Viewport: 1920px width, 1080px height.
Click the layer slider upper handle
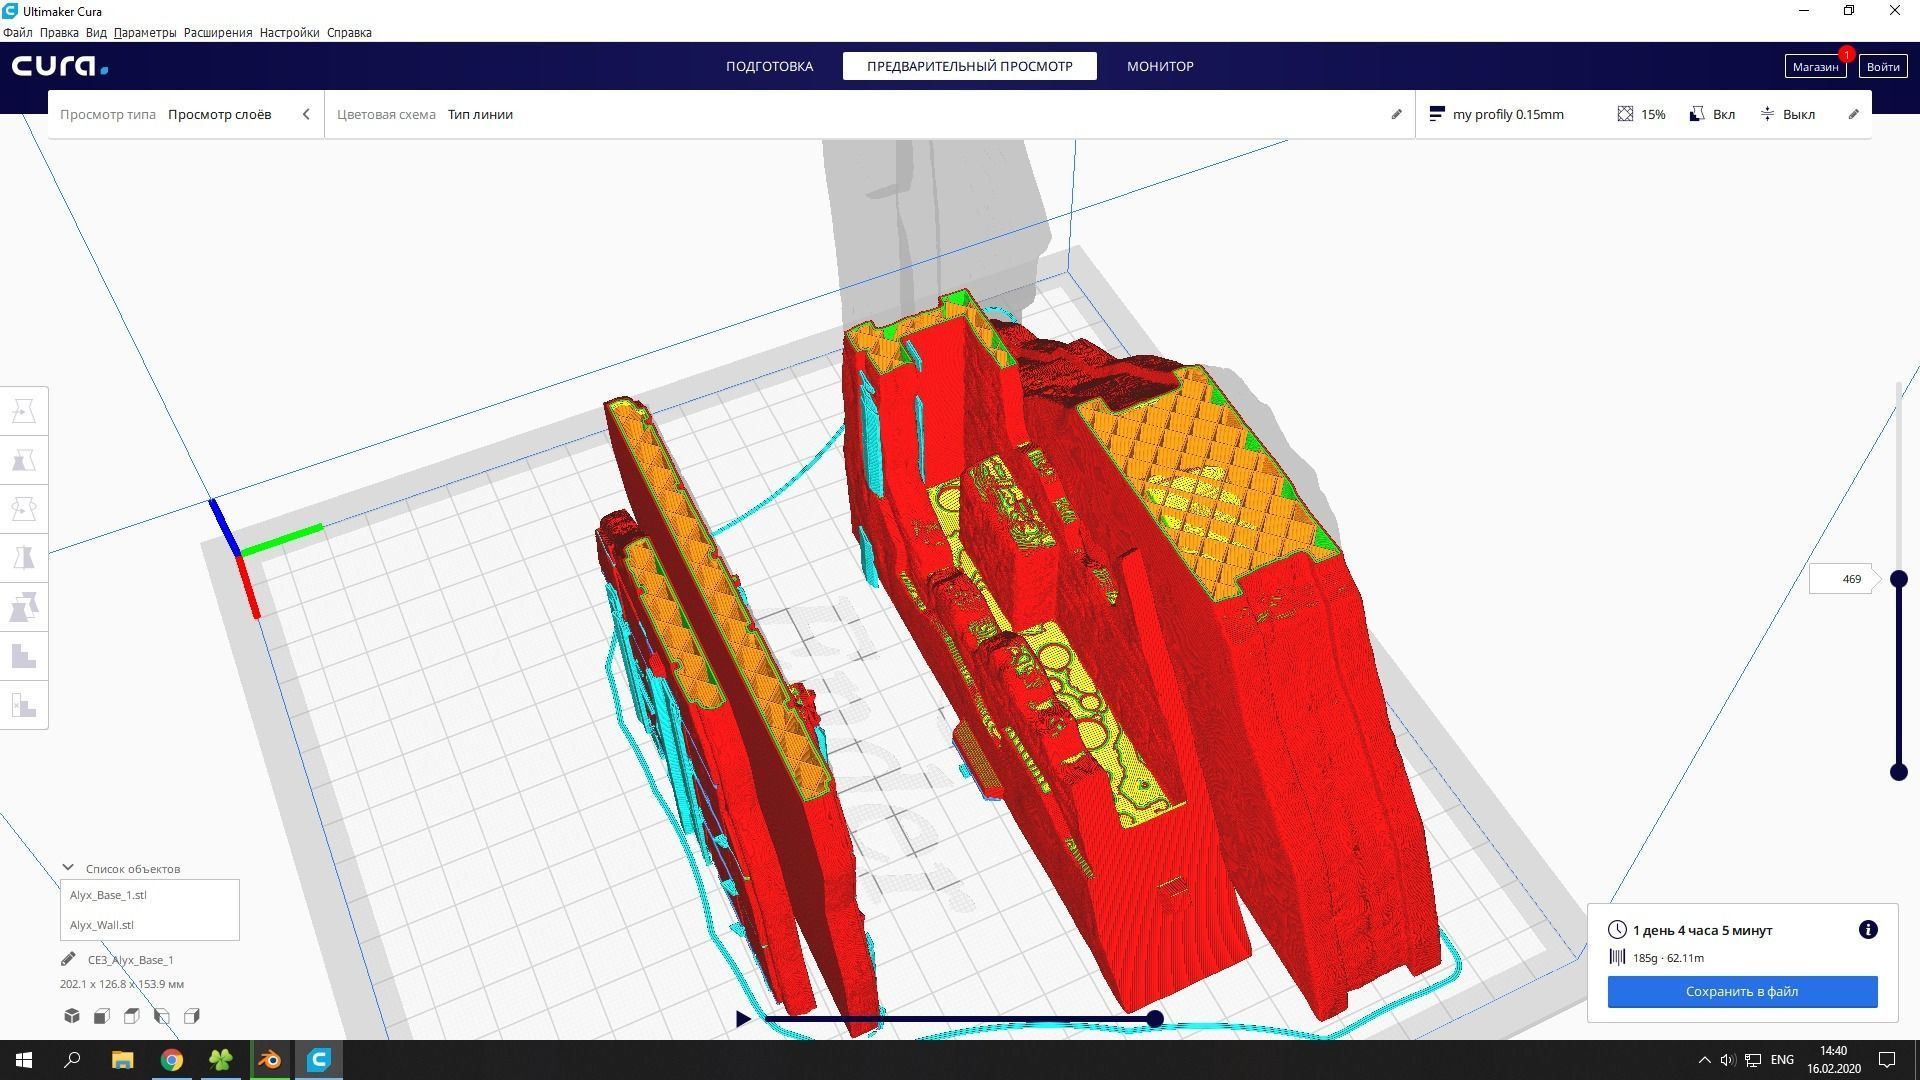1898,579
